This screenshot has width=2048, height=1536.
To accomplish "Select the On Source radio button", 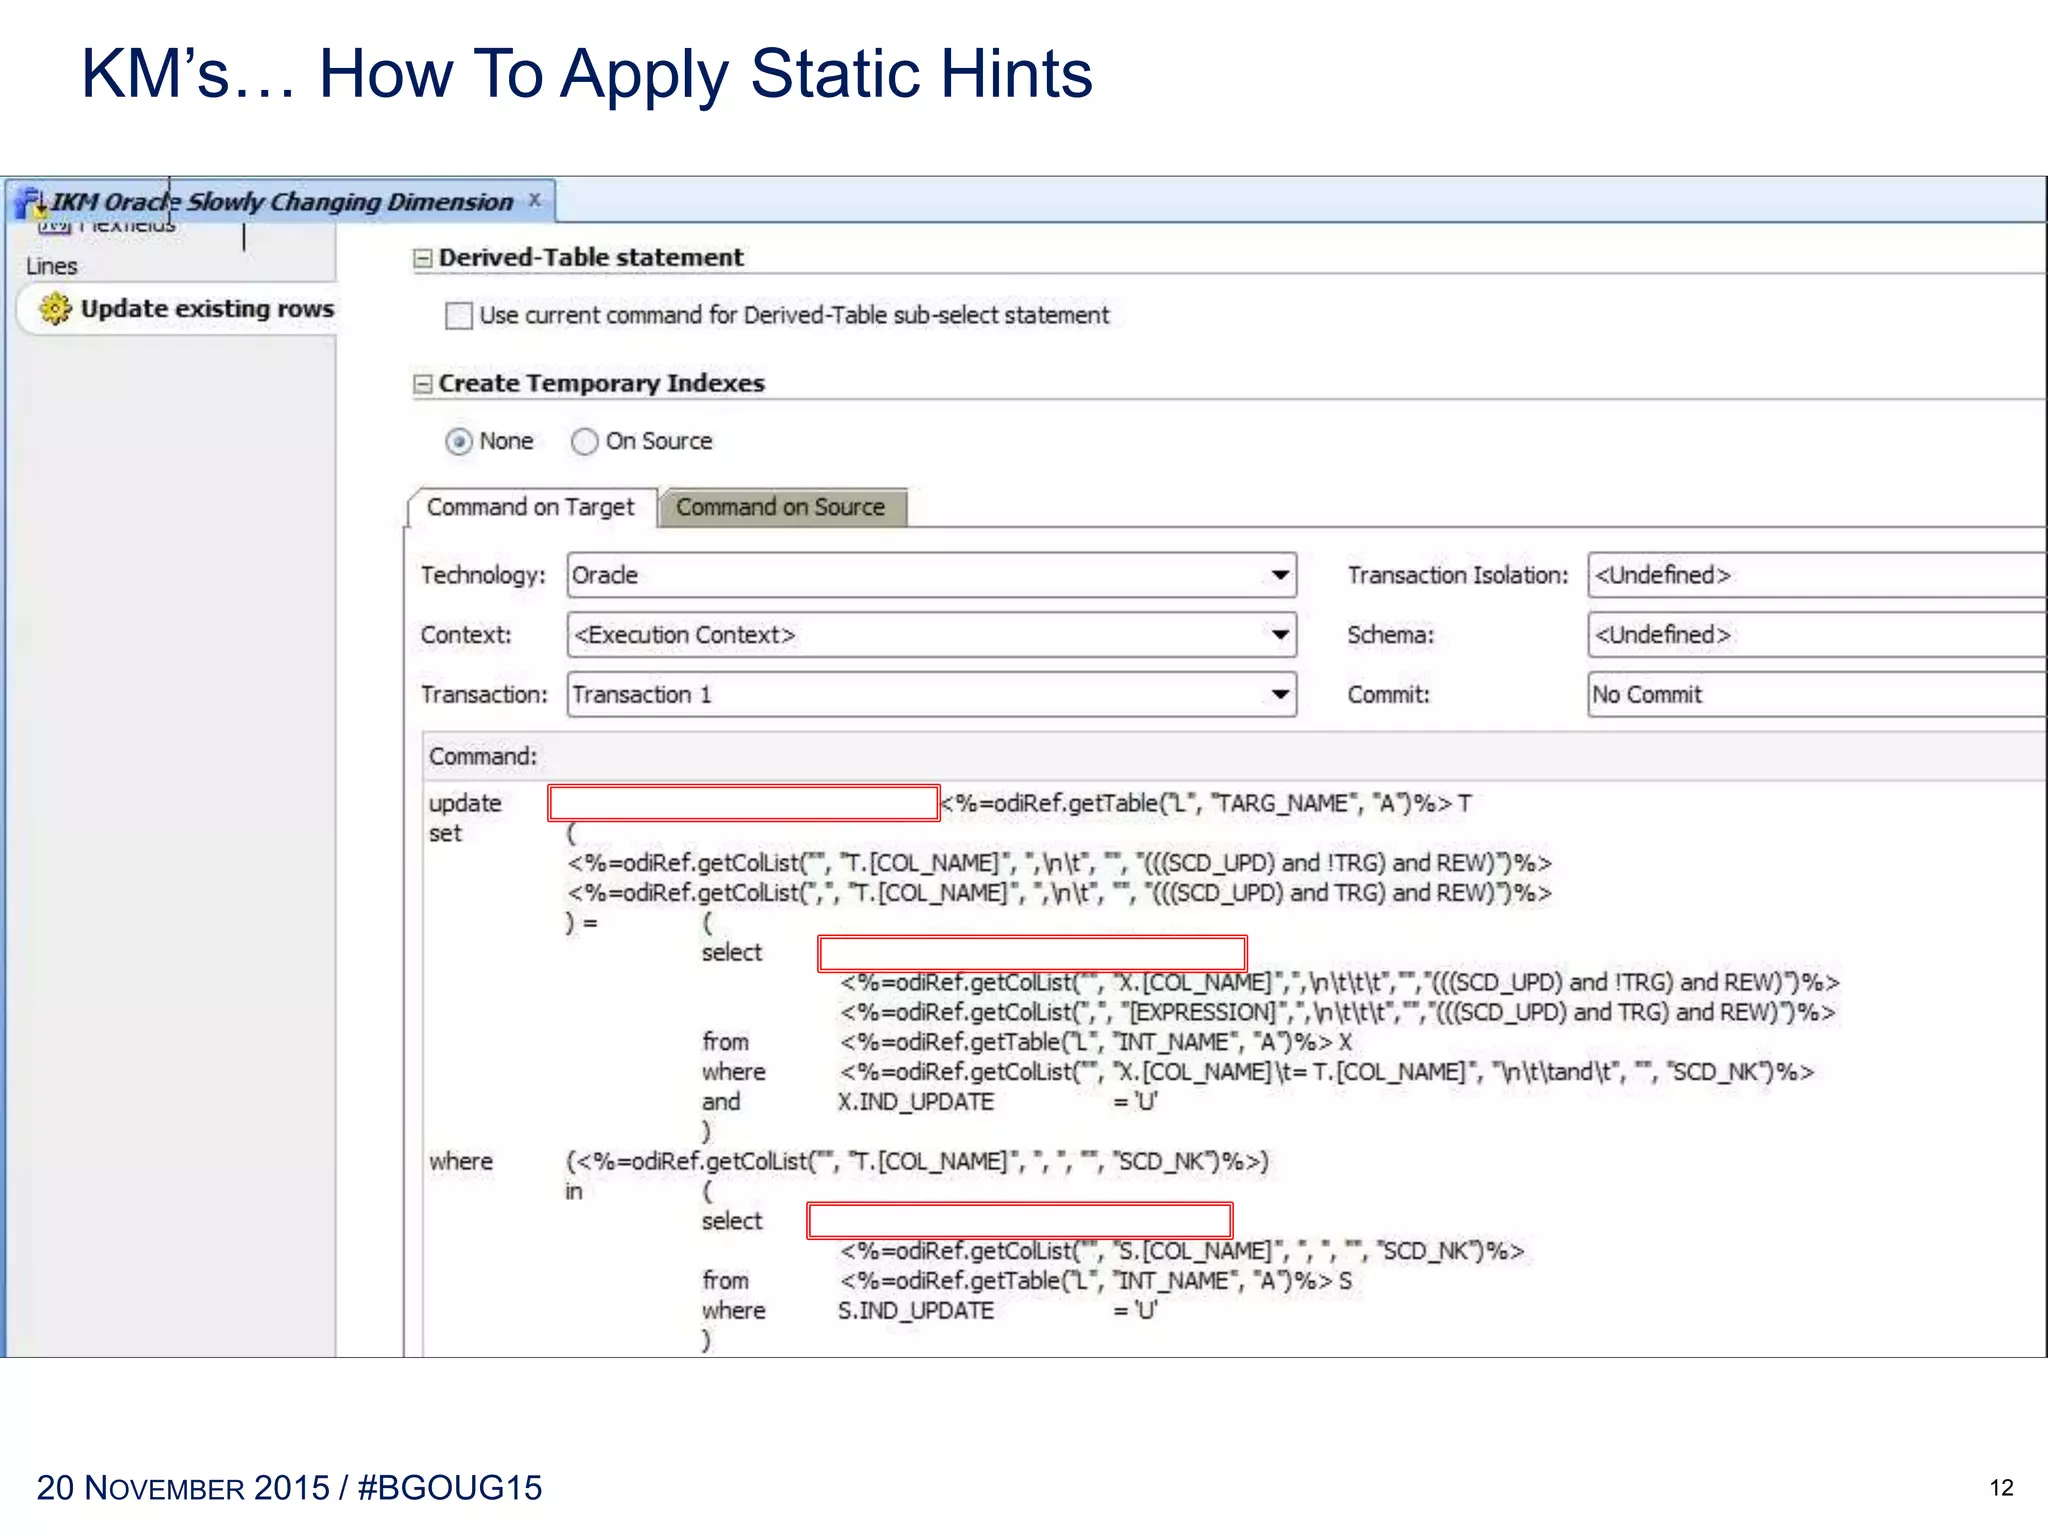I will [584, 441].
